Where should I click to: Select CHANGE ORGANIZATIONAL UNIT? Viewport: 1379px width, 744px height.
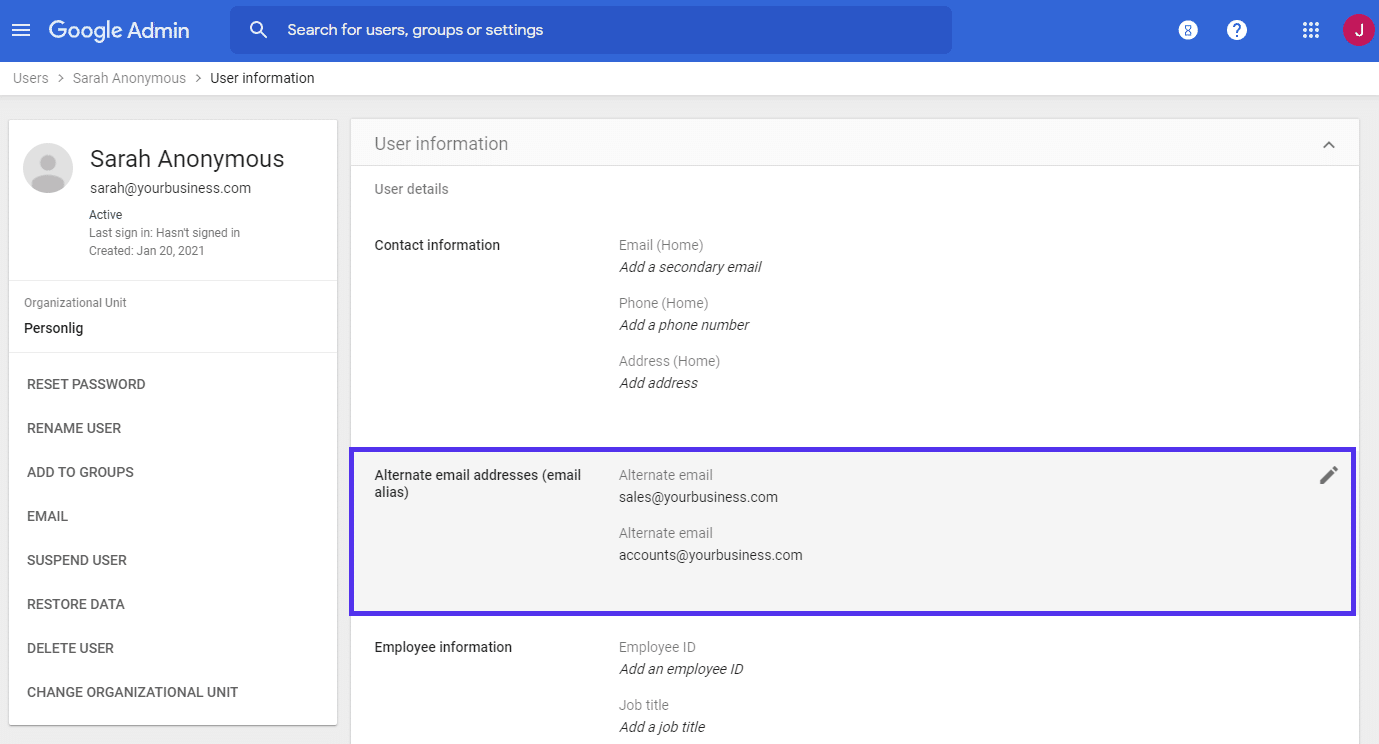coord(132,691)
